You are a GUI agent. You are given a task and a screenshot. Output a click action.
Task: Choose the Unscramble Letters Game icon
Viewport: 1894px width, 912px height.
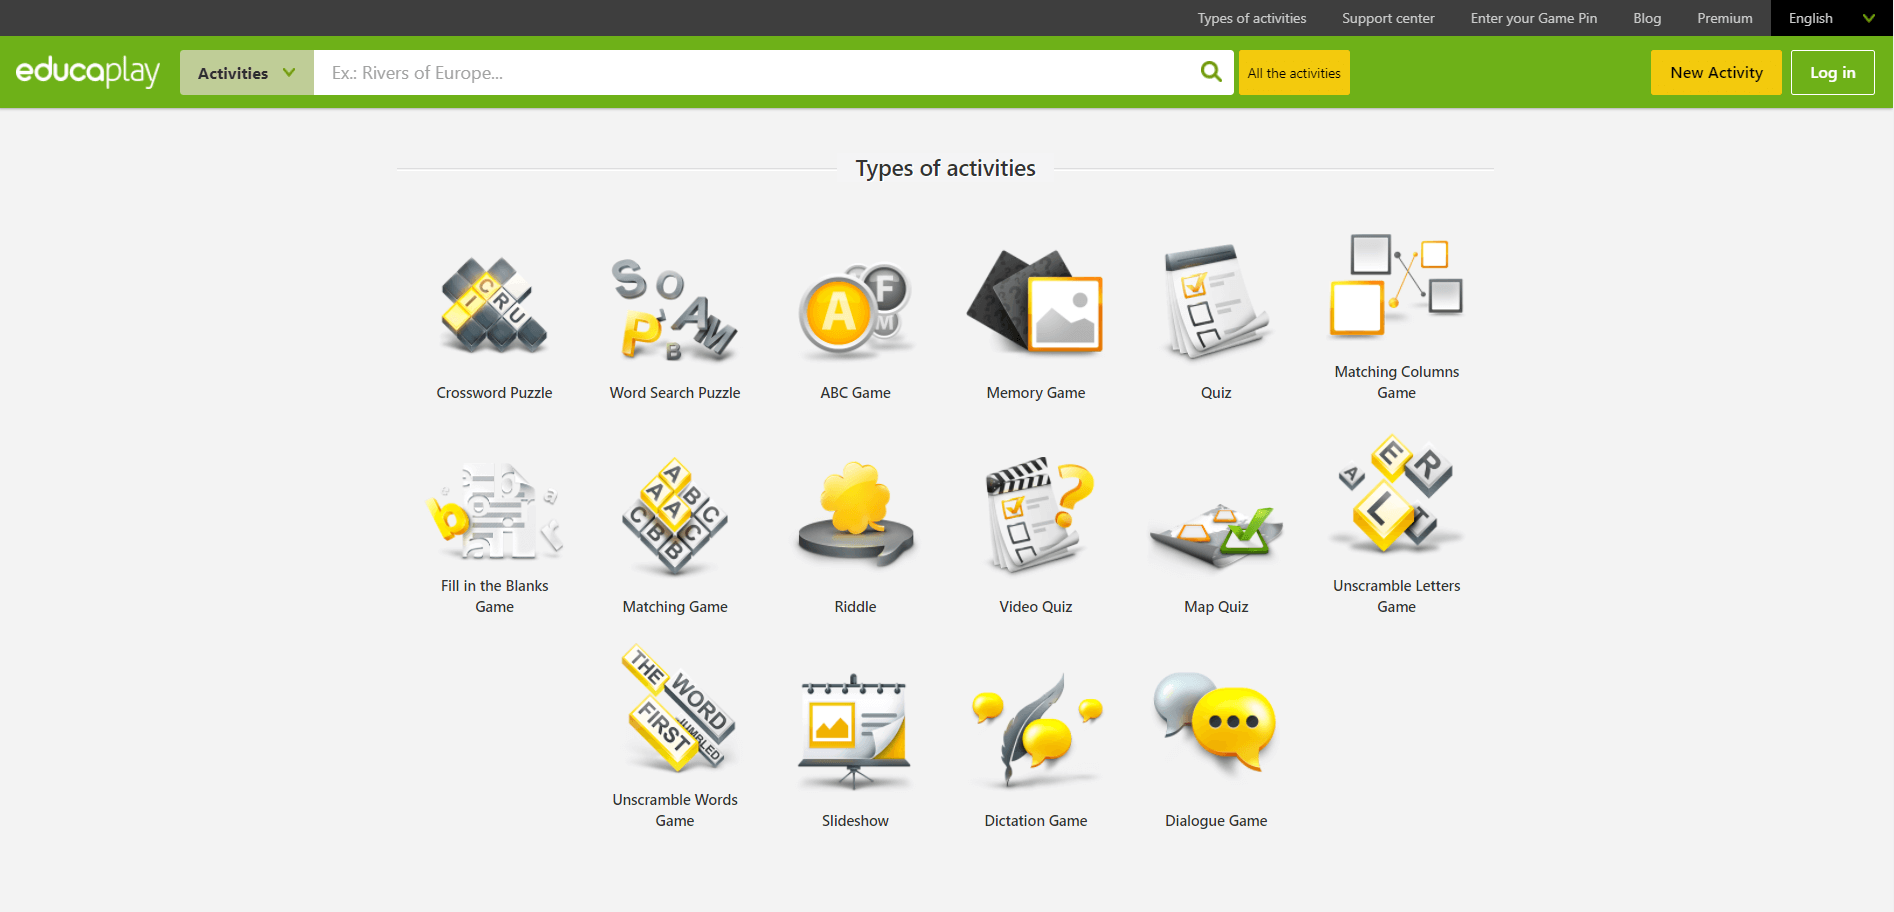click(x=1396, y=494)
